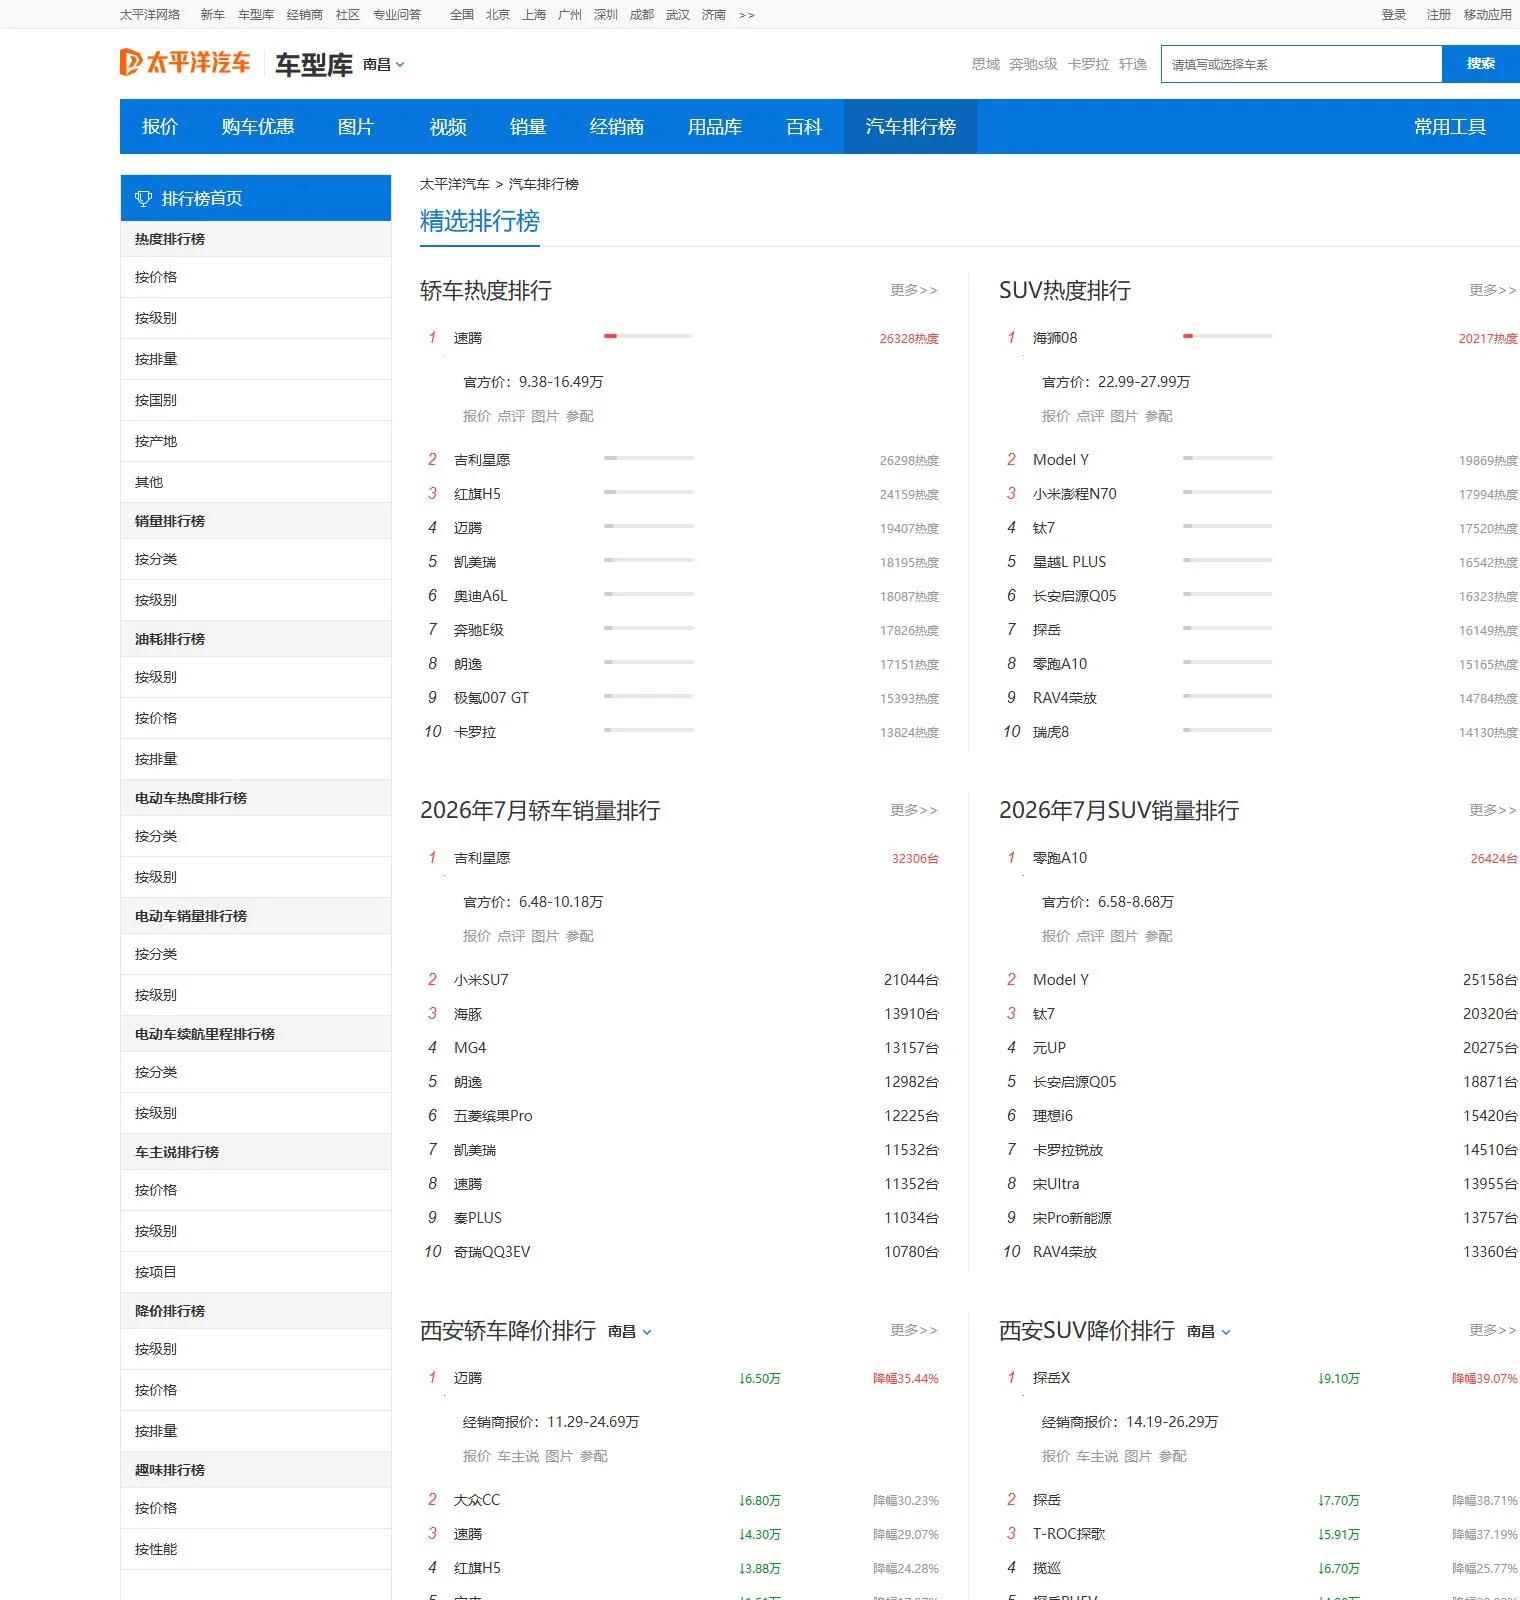The image size is (1520, 1600).
Task: Open the 购车优惠 navigation tab
Action: (257, 126)
